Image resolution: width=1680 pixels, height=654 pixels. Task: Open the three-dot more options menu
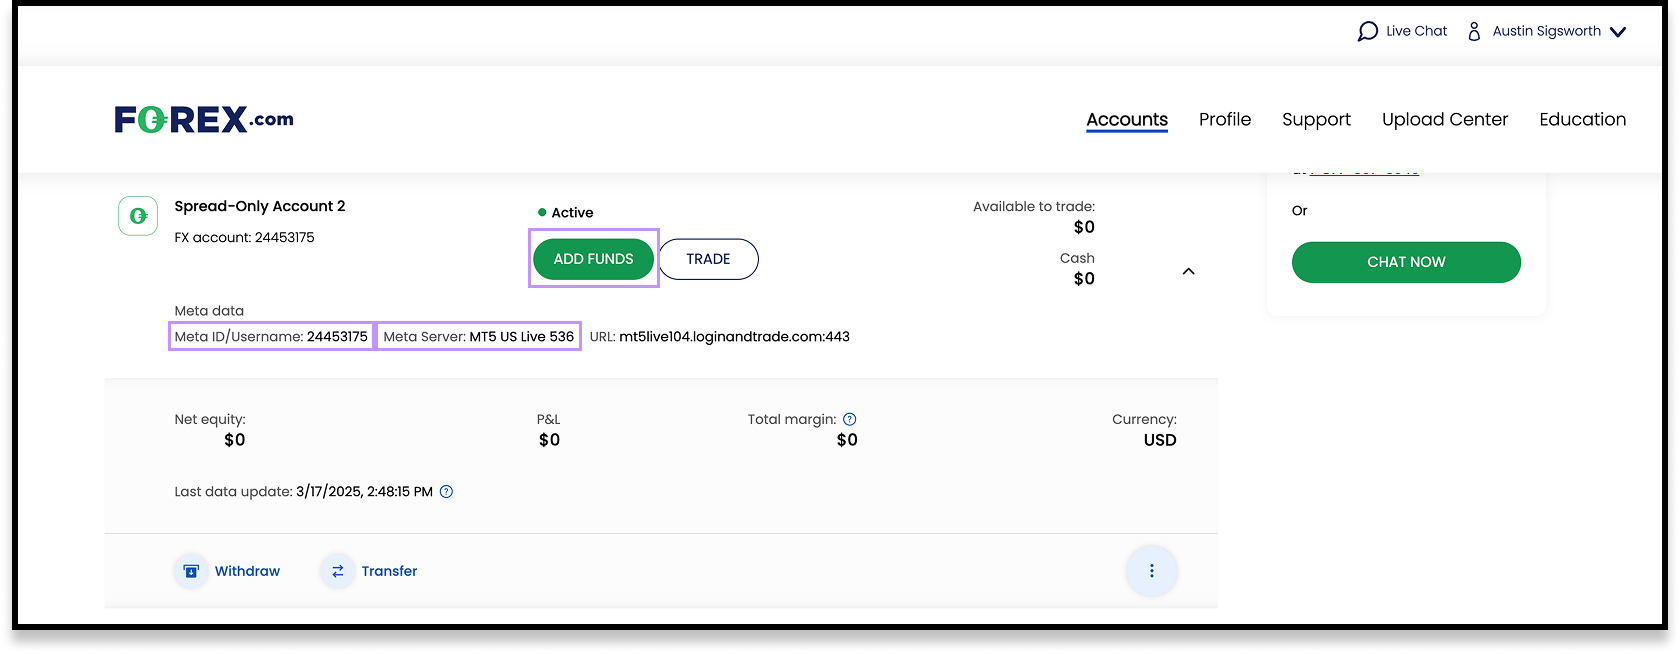pyautogui.click(x=1152, y=571)
